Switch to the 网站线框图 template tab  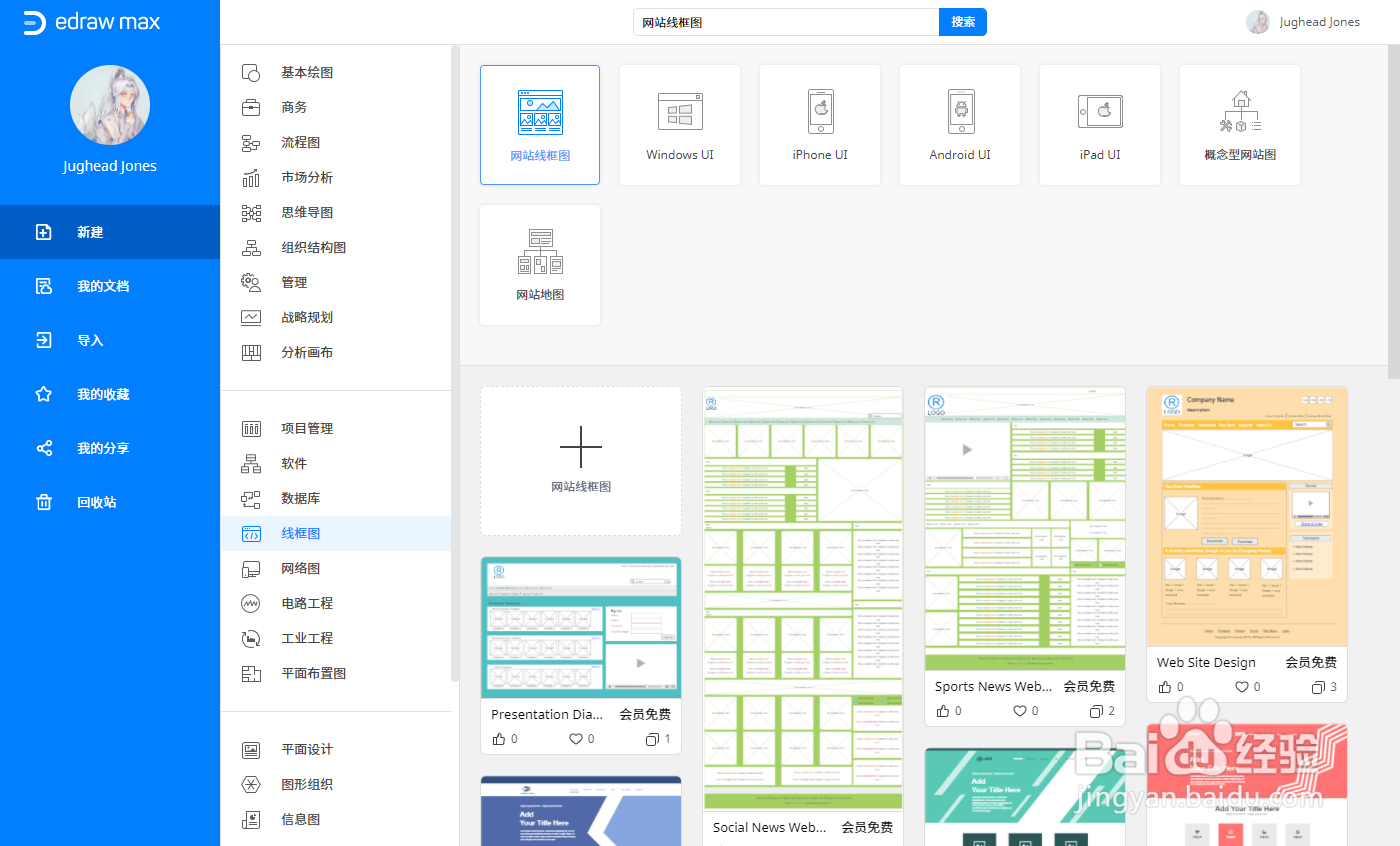[x=540, y=124]
